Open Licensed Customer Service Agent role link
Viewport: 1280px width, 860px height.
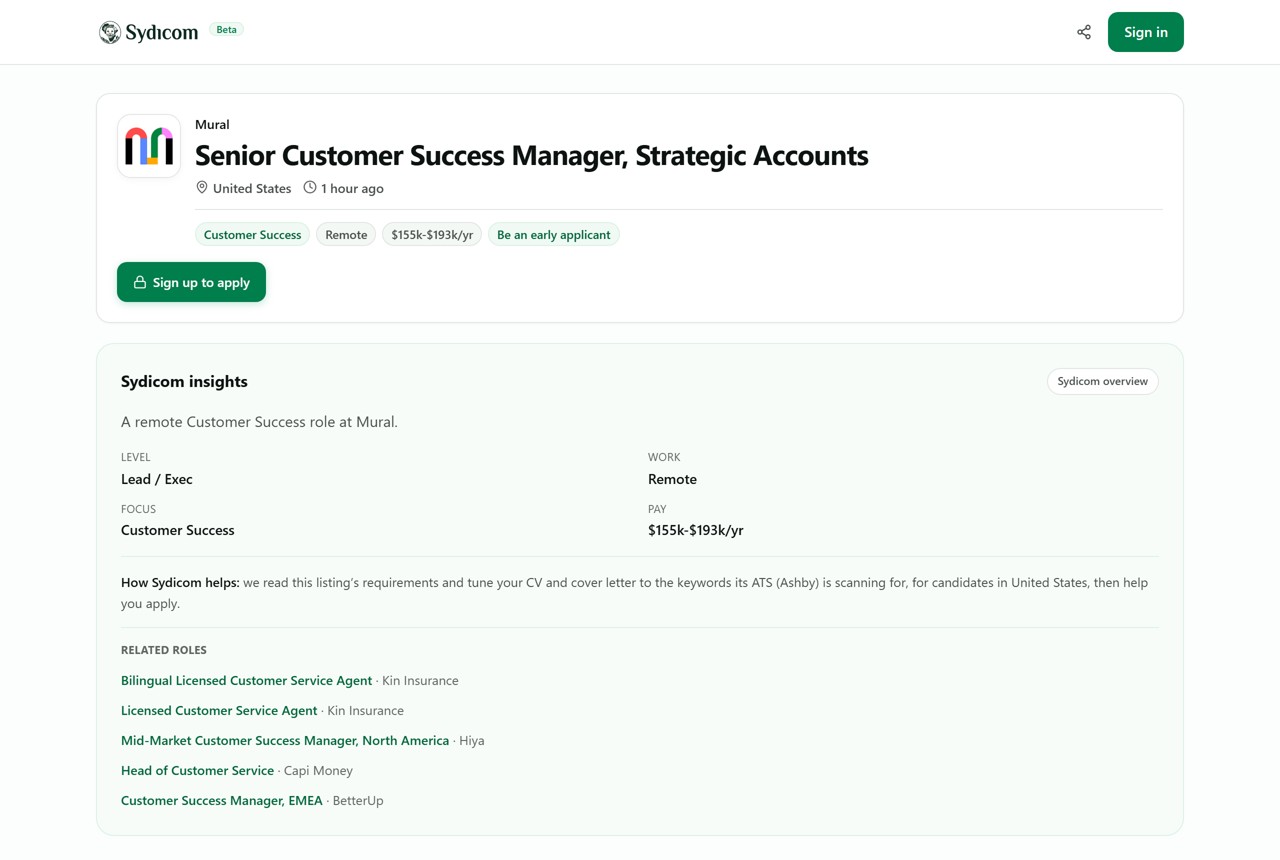tap(219, 710)
